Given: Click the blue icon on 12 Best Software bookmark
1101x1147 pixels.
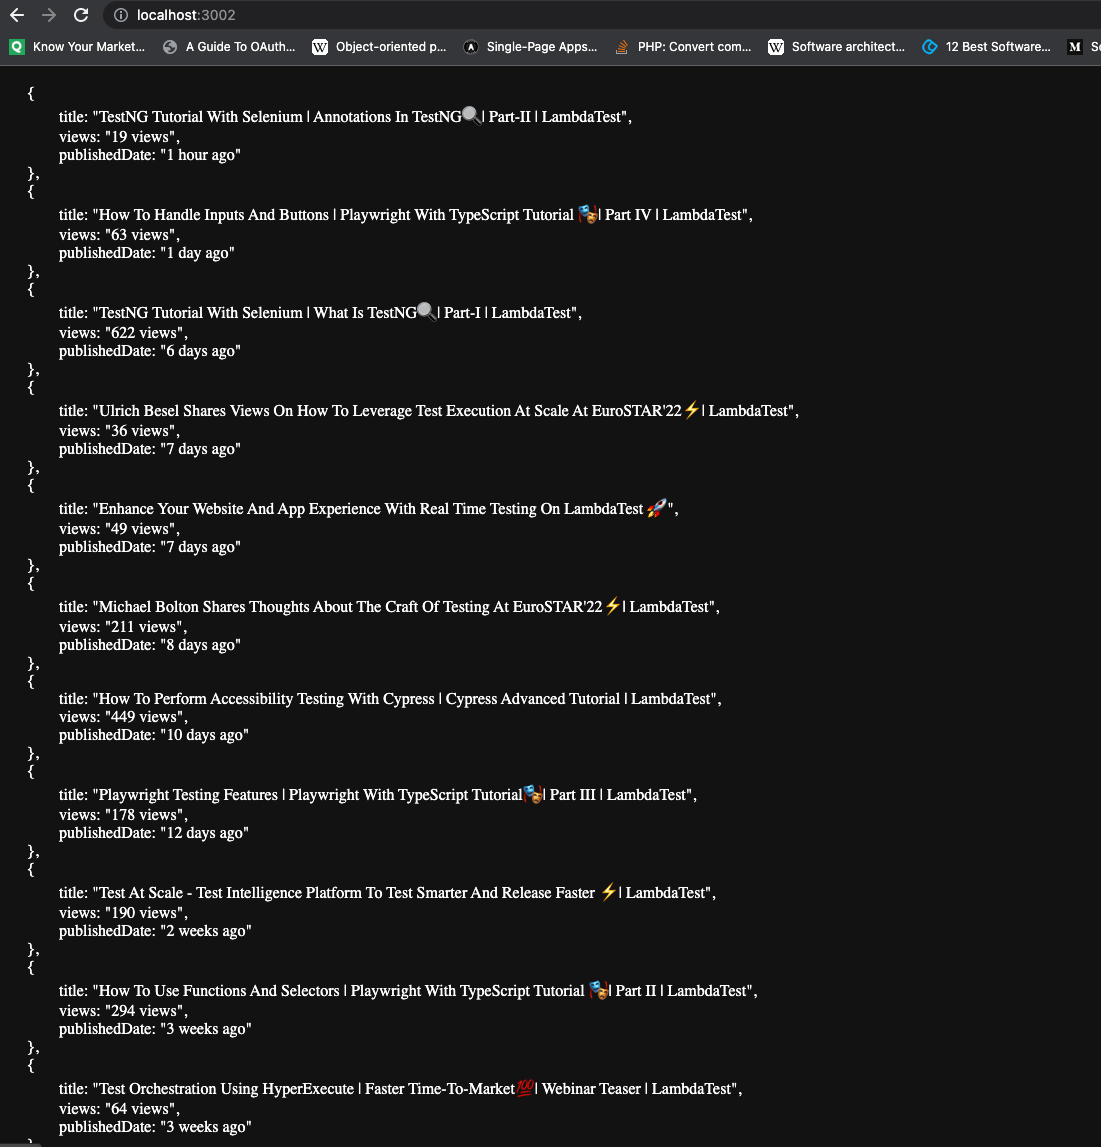Looking at the screenshot, I should [930, 46].
